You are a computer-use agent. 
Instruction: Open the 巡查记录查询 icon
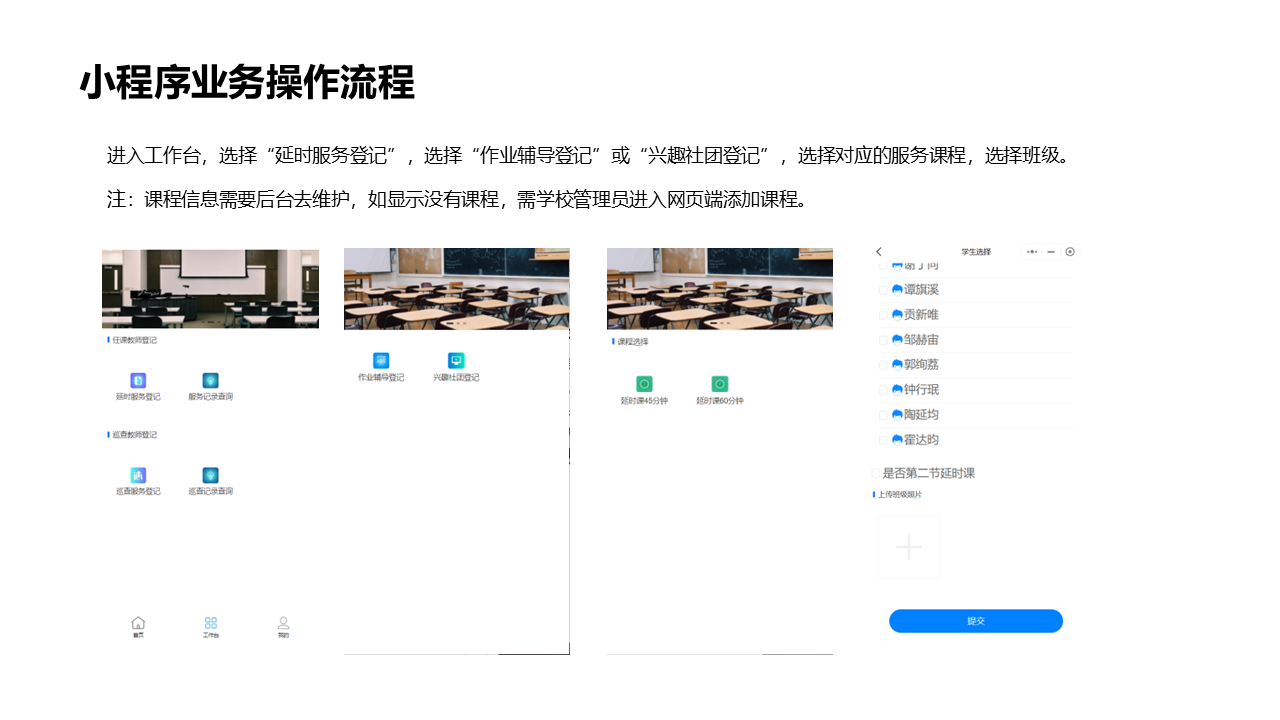(x=210, y=475)
